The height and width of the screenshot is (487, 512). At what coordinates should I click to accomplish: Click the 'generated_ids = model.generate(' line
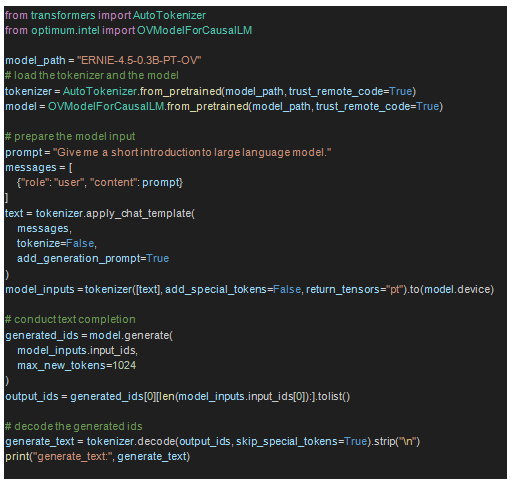tap(89, 335)
